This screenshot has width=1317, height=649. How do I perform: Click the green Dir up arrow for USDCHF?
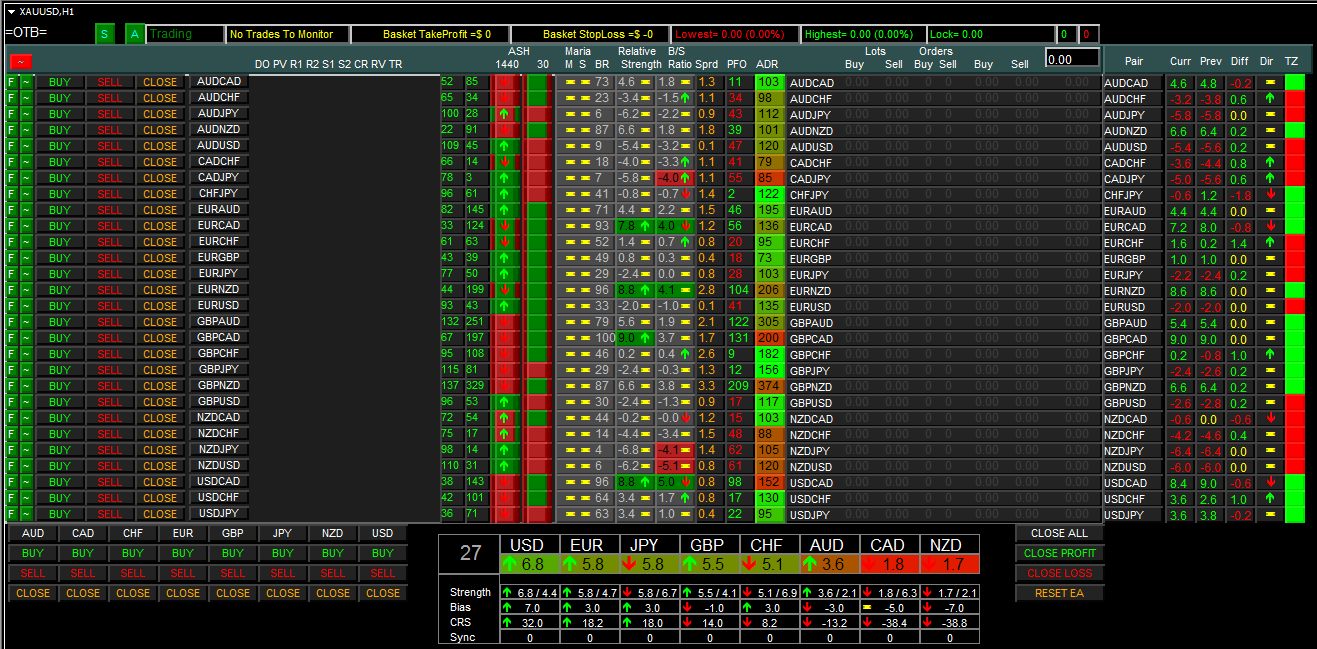[x=1270, y=499]
